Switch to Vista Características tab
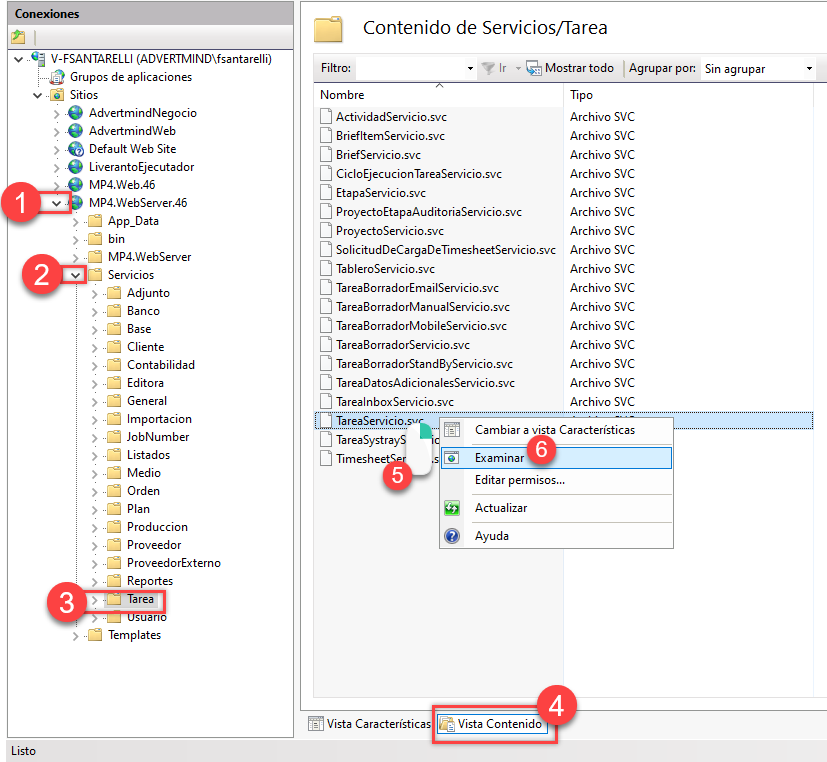827x762 pixels. [370, 724]
